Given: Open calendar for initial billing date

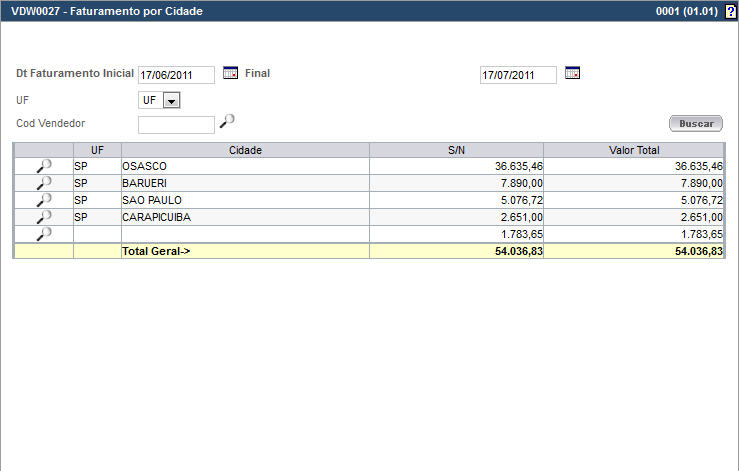Looking at the screenshot, I should click(x=230, y=73).
